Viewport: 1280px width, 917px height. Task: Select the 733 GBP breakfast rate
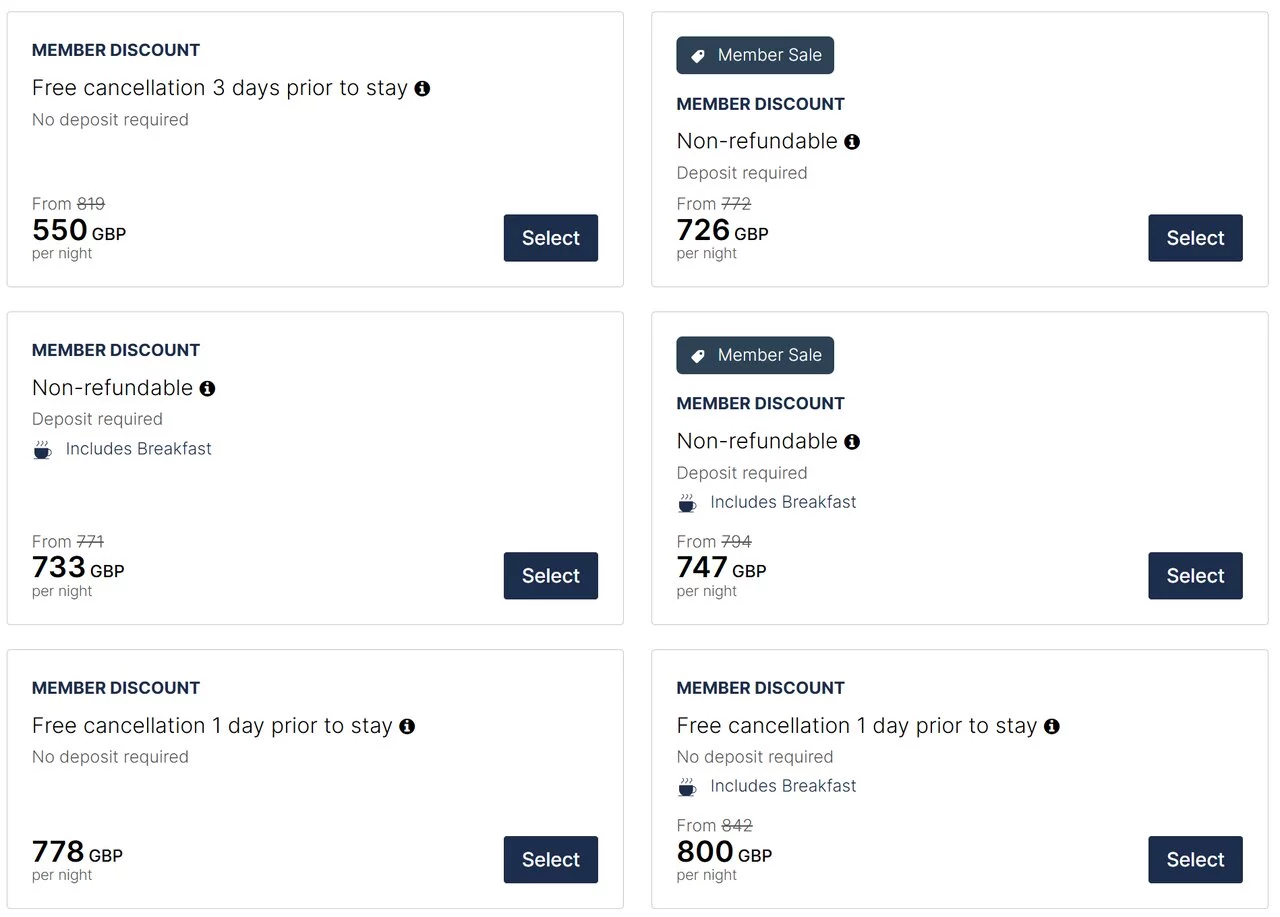[x=551, y=576]
